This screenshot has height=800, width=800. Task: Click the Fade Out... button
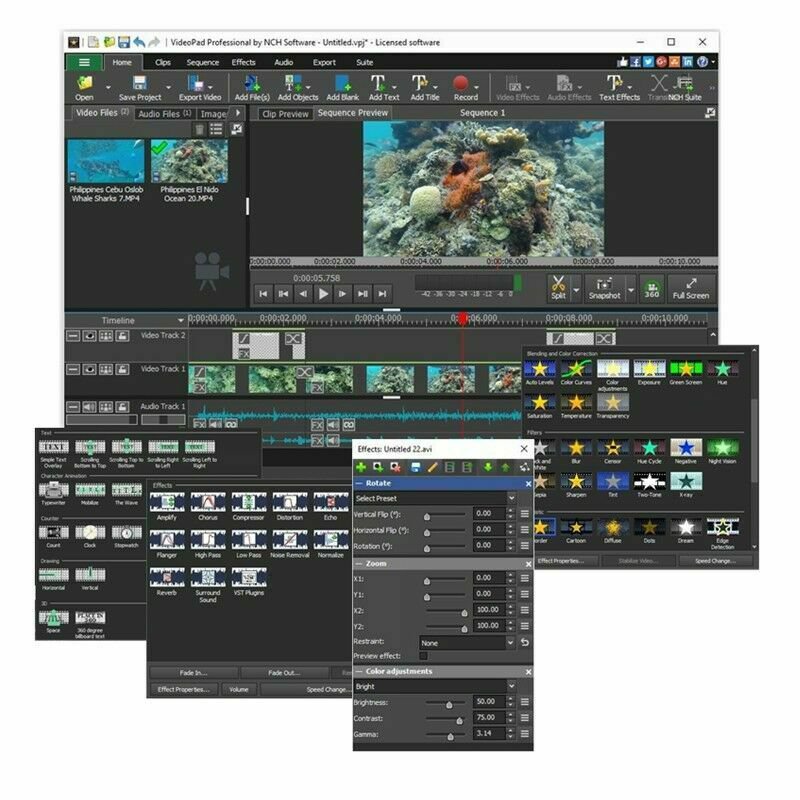[x=284, y=672]
